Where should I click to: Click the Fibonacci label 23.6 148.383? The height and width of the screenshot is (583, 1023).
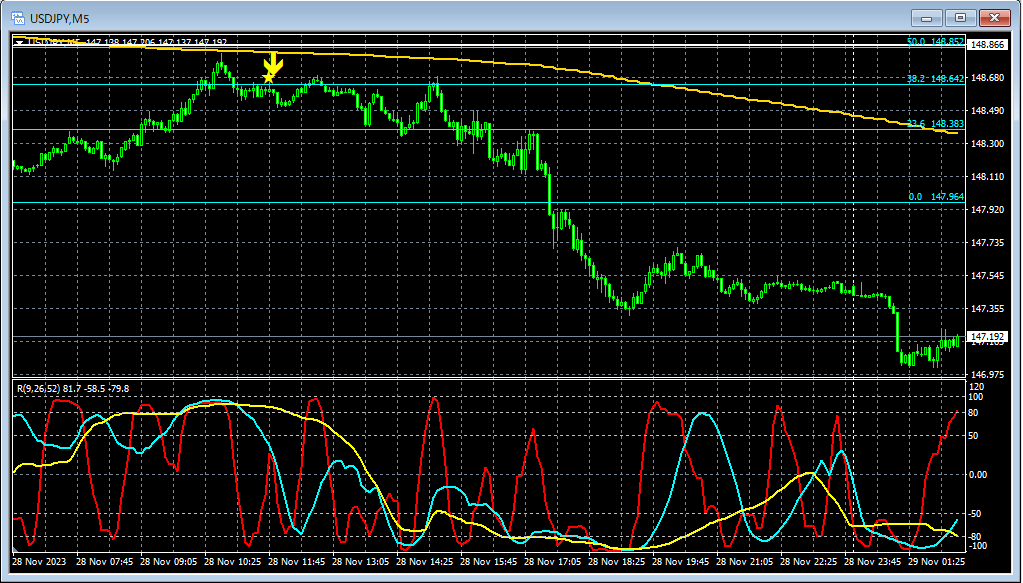click(x=935, y=124)
